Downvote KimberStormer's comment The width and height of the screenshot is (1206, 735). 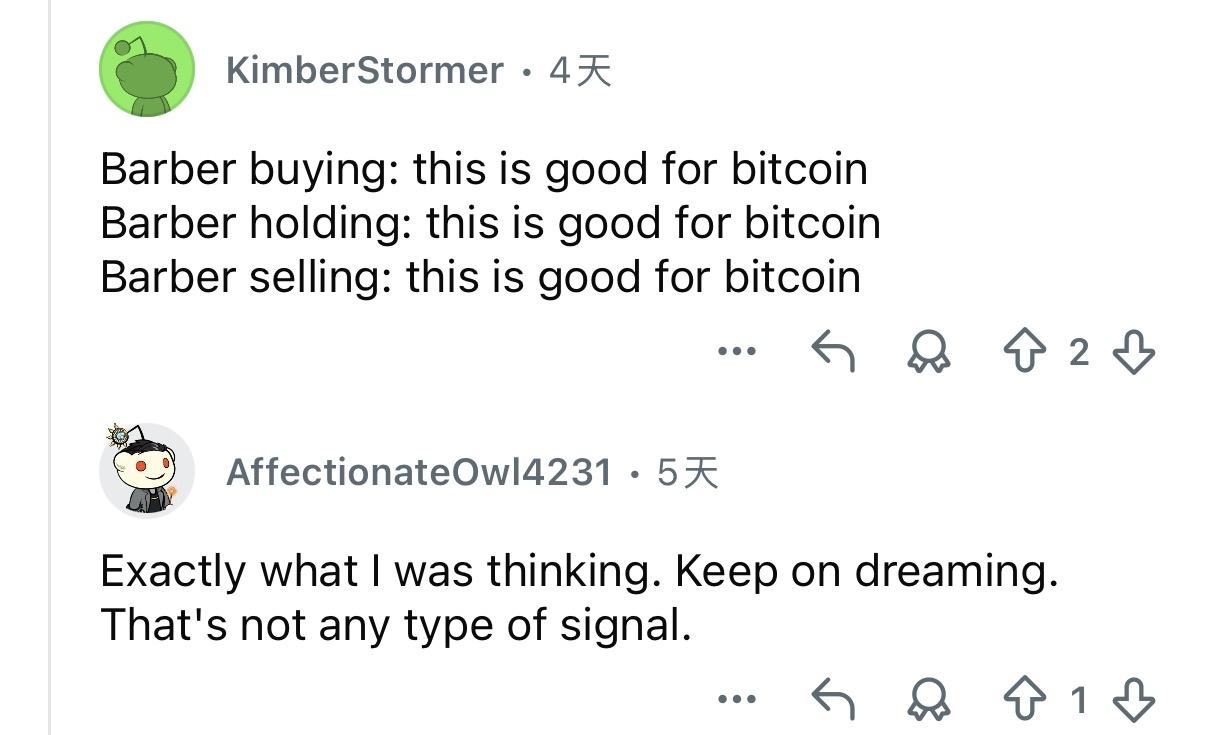pyautogui.click(x=1132, y=352)
